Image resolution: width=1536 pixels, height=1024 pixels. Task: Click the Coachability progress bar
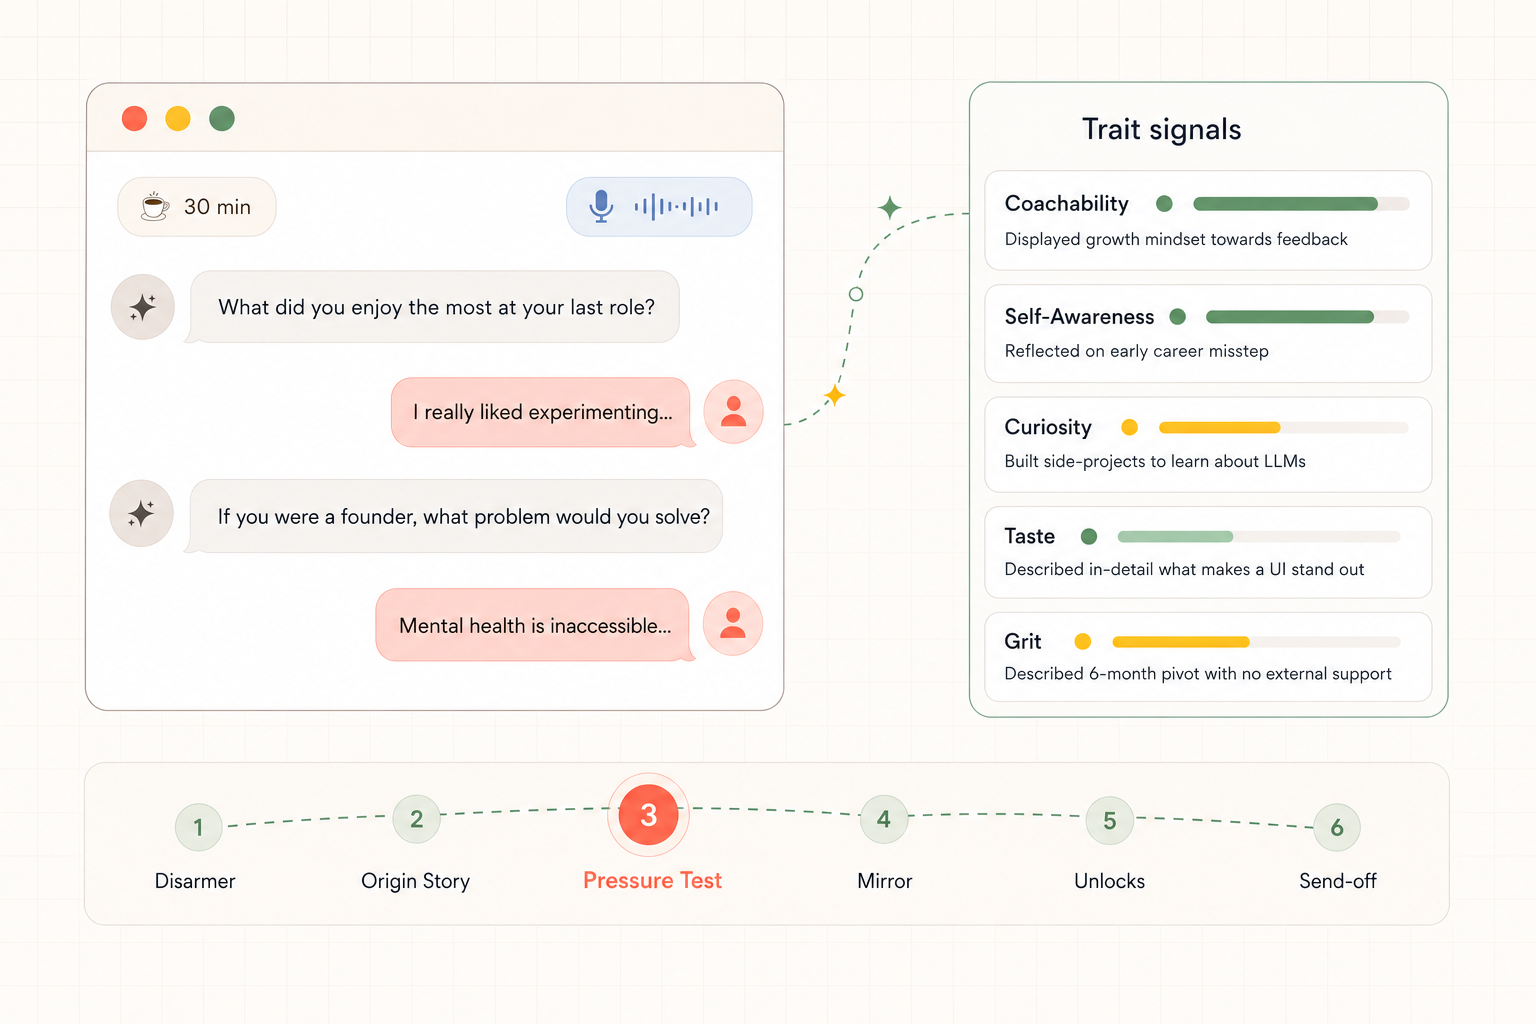(1301, 204)
